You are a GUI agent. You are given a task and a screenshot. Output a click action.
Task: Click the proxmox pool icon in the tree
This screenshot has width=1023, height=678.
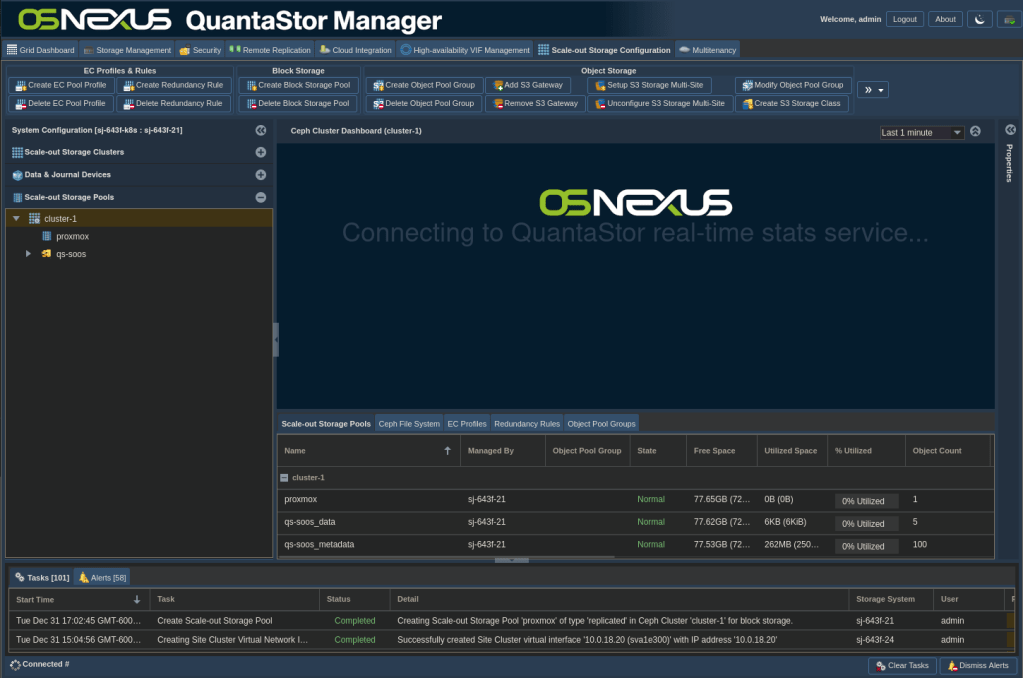(47, 237)
